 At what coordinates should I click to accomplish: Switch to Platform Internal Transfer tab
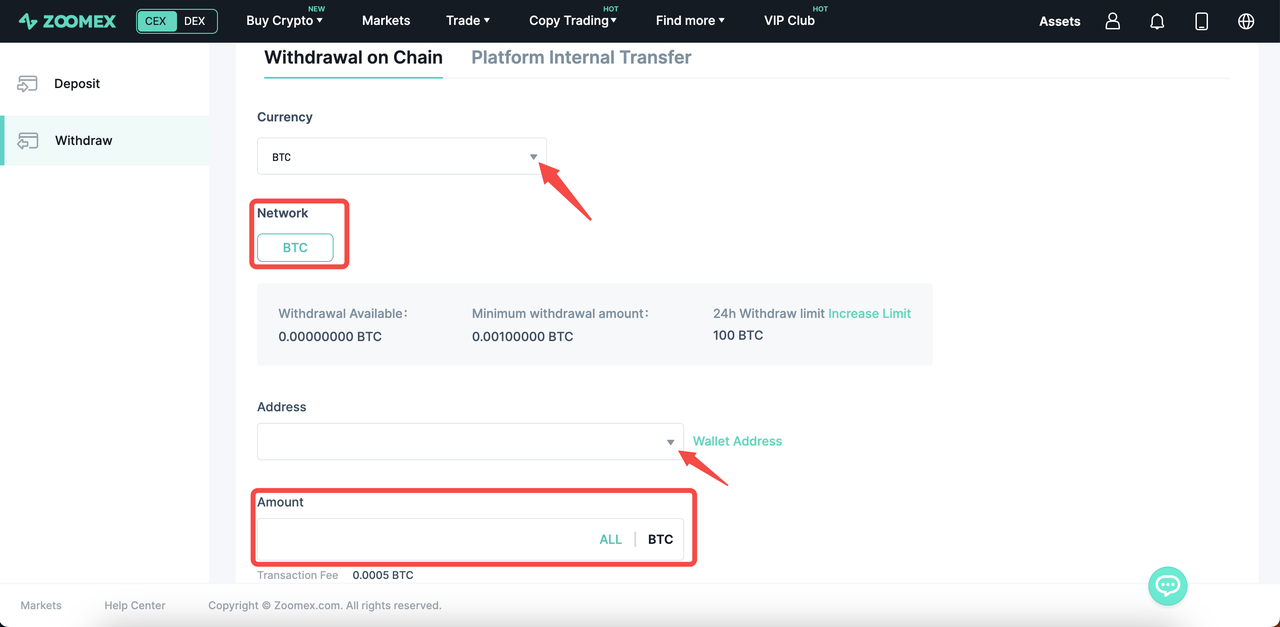(x=581, y=57)
